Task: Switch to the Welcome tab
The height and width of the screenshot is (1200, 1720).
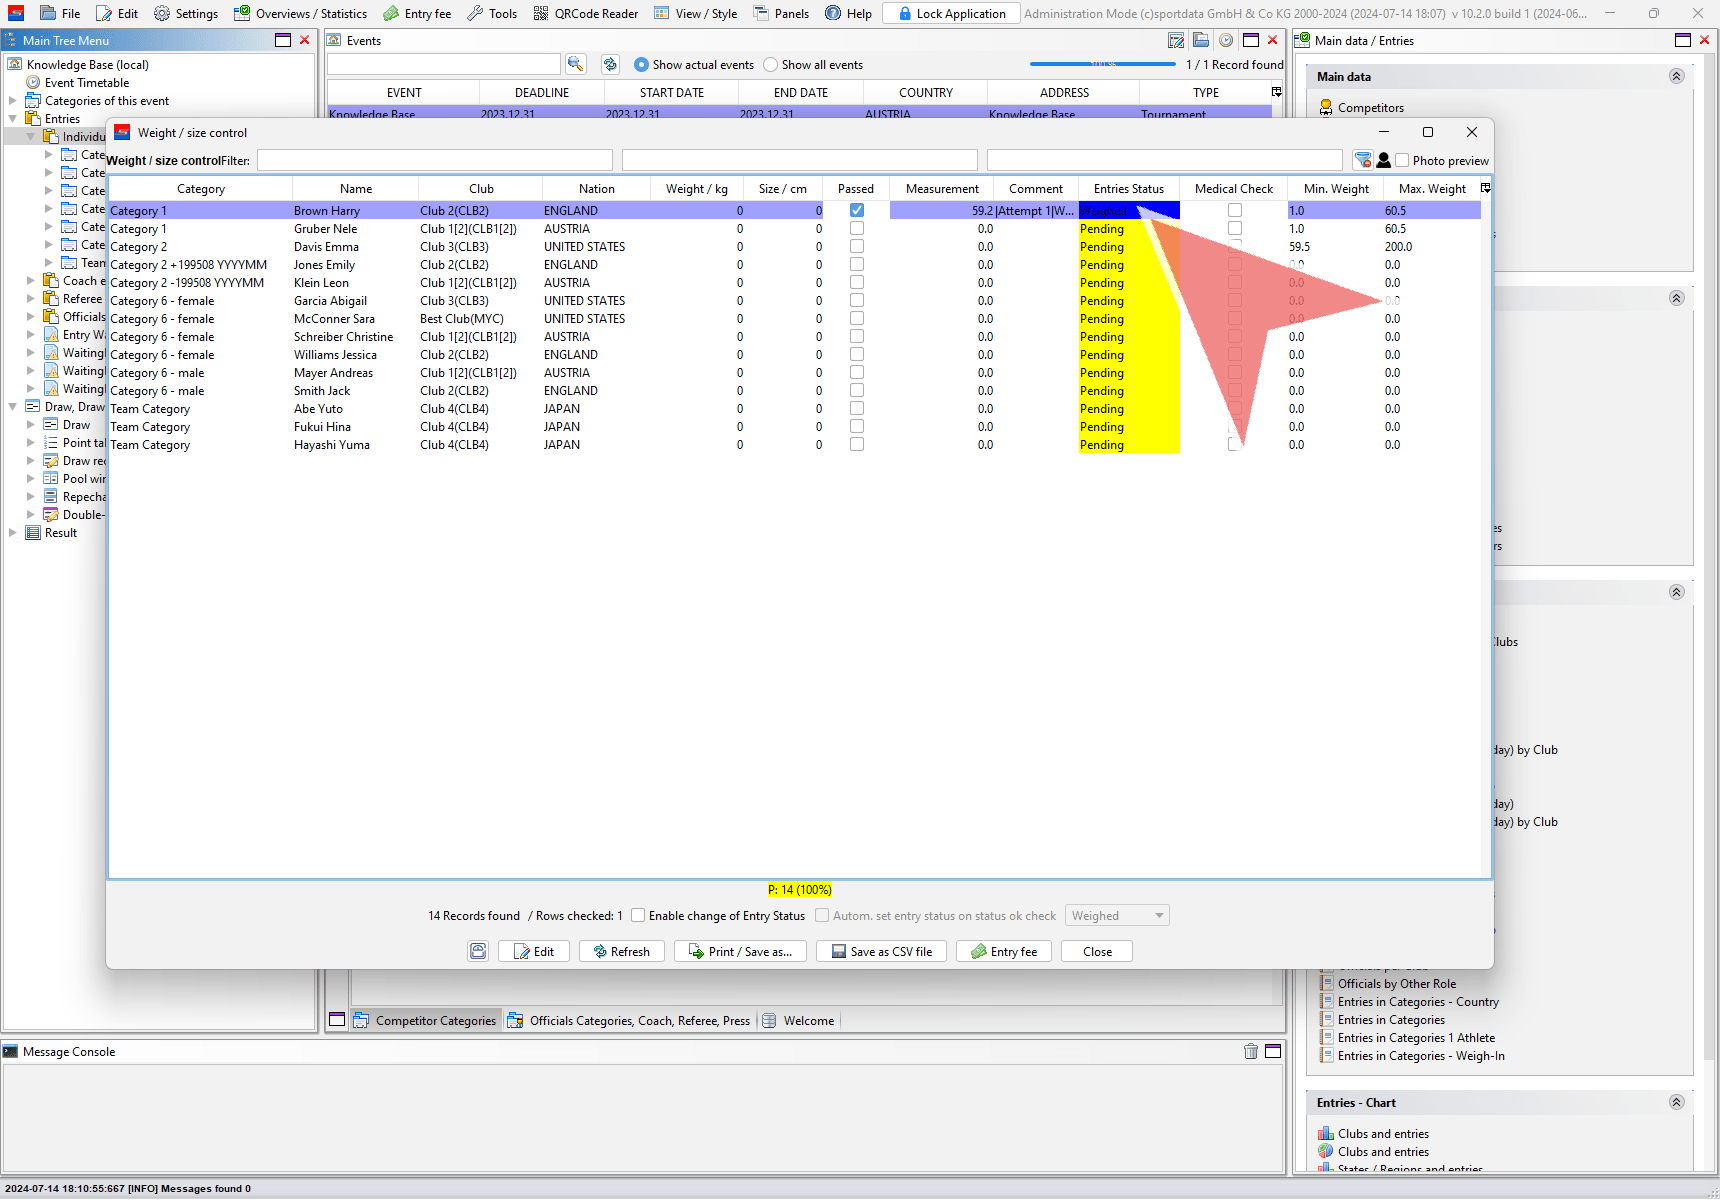Action: pos(808,1020)
